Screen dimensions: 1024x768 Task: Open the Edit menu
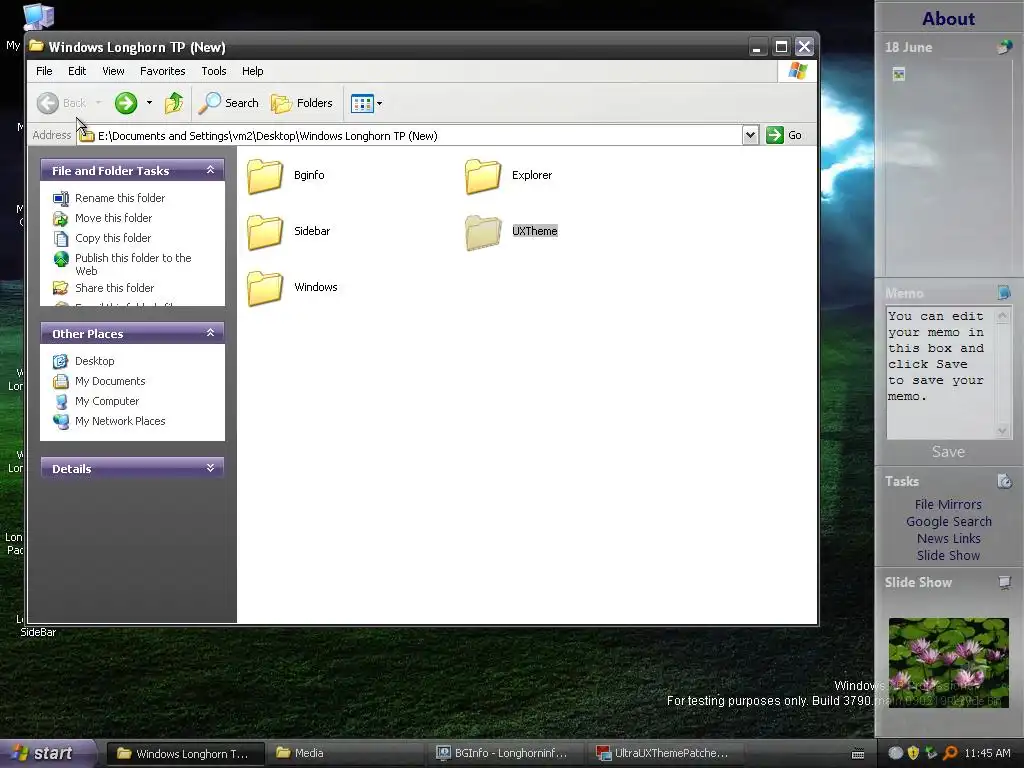tap(77, 71)
